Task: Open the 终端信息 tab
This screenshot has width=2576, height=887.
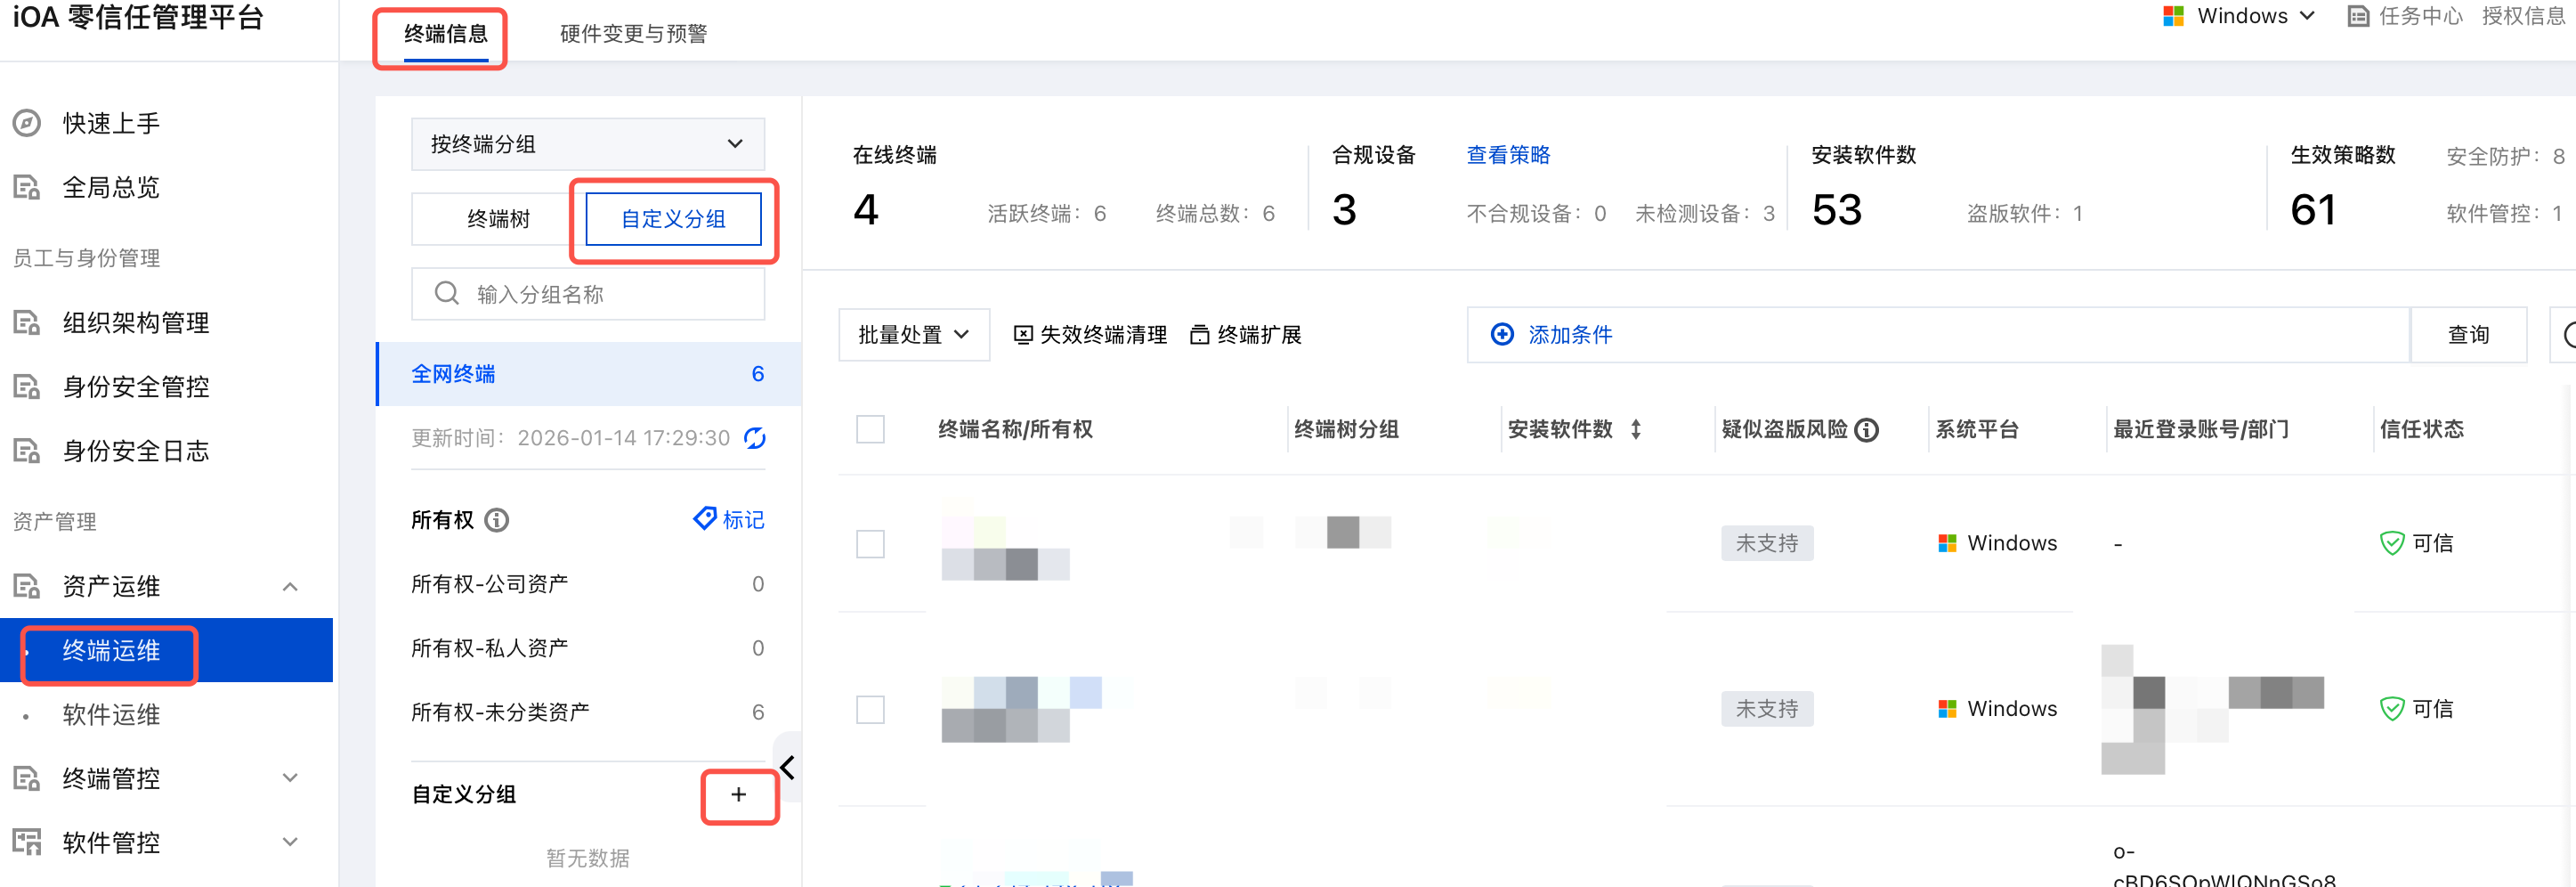Action: pos(446,34)
